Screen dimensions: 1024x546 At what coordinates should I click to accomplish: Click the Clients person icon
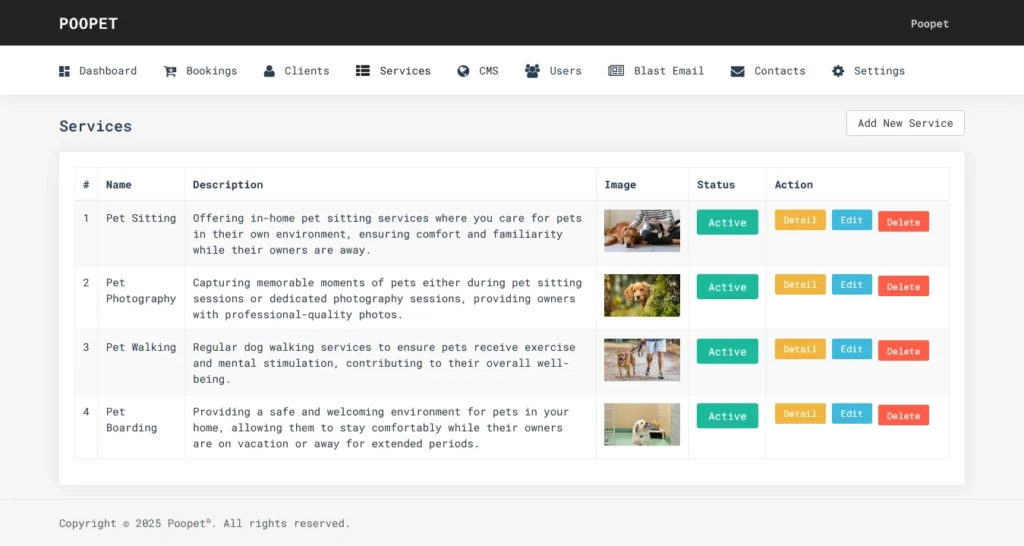point(269,71)
